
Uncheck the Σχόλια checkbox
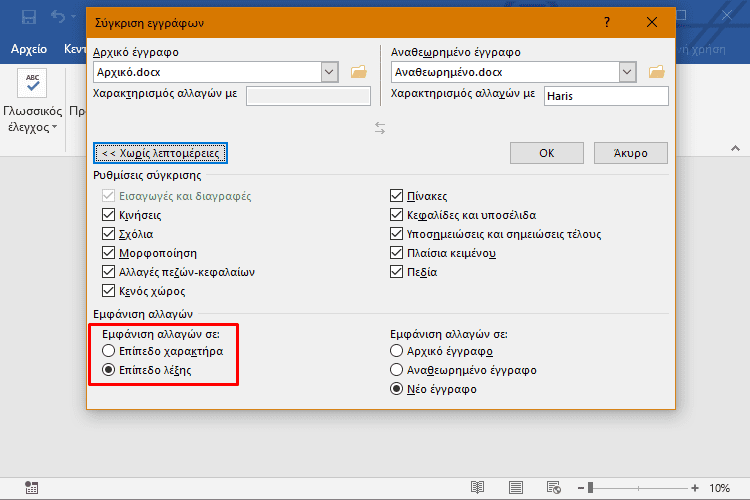click(109, 234)
